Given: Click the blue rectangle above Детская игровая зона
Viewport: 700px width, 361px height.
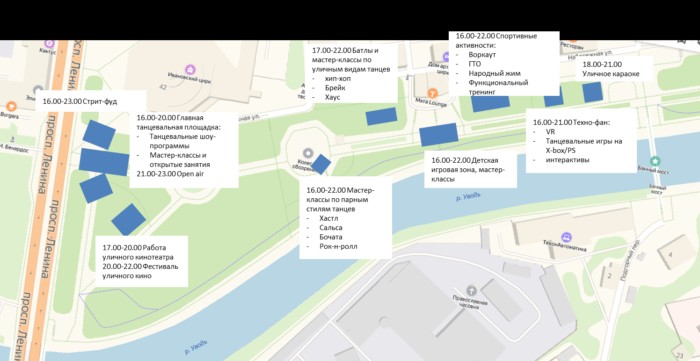Looking at the screenshot, I should [x=439, y=135].
